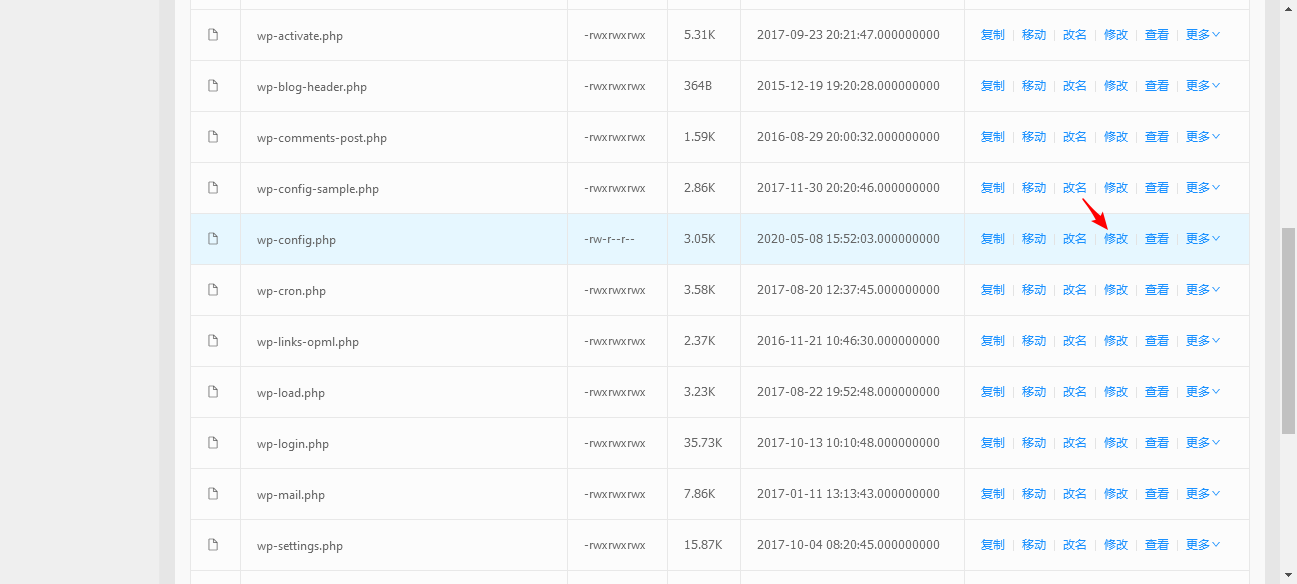This screenshot has width=1297, height=584.
Task: Edit wp-config-sample.php via 修改
Action: [1116, 188]
